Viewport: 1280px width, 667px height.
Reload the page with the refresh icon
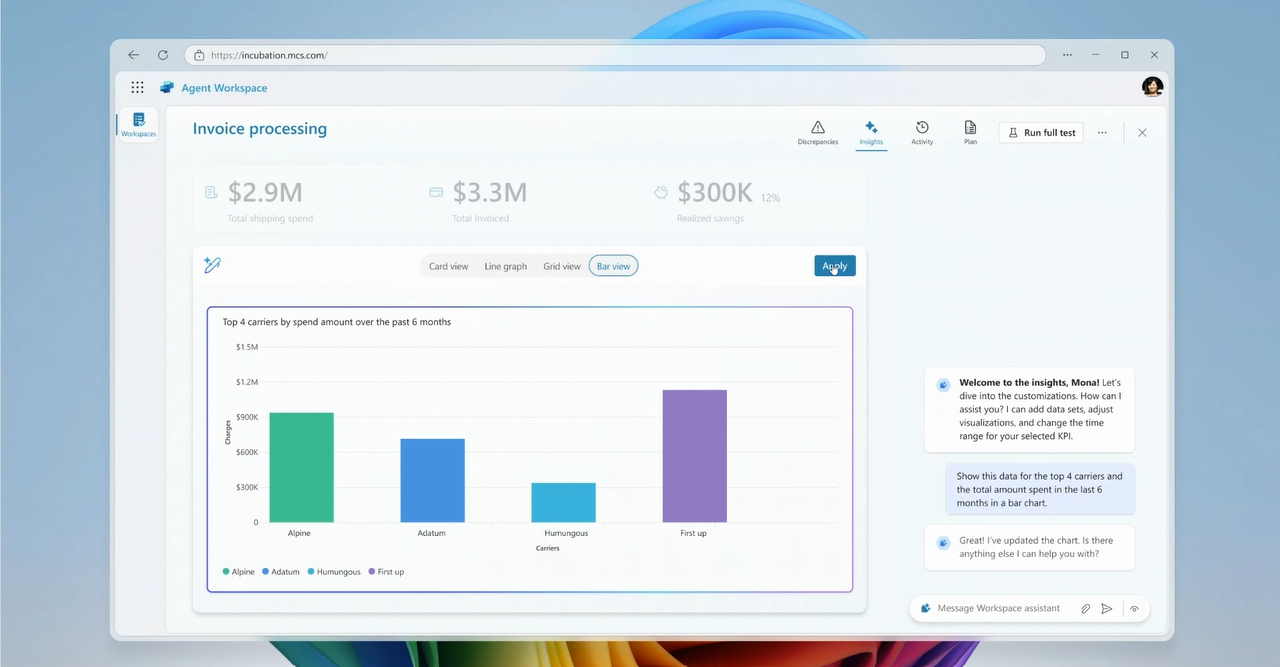point(163,55)
